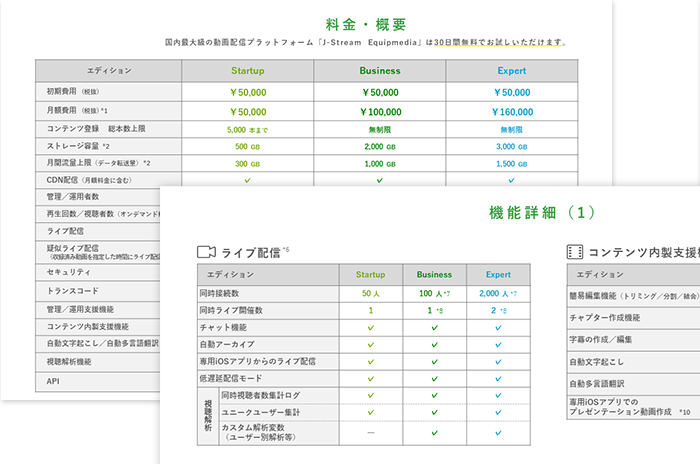Click Expert header in ライブ配信 table
Viewport: 700px width, 464px height.
click(498, 275)
